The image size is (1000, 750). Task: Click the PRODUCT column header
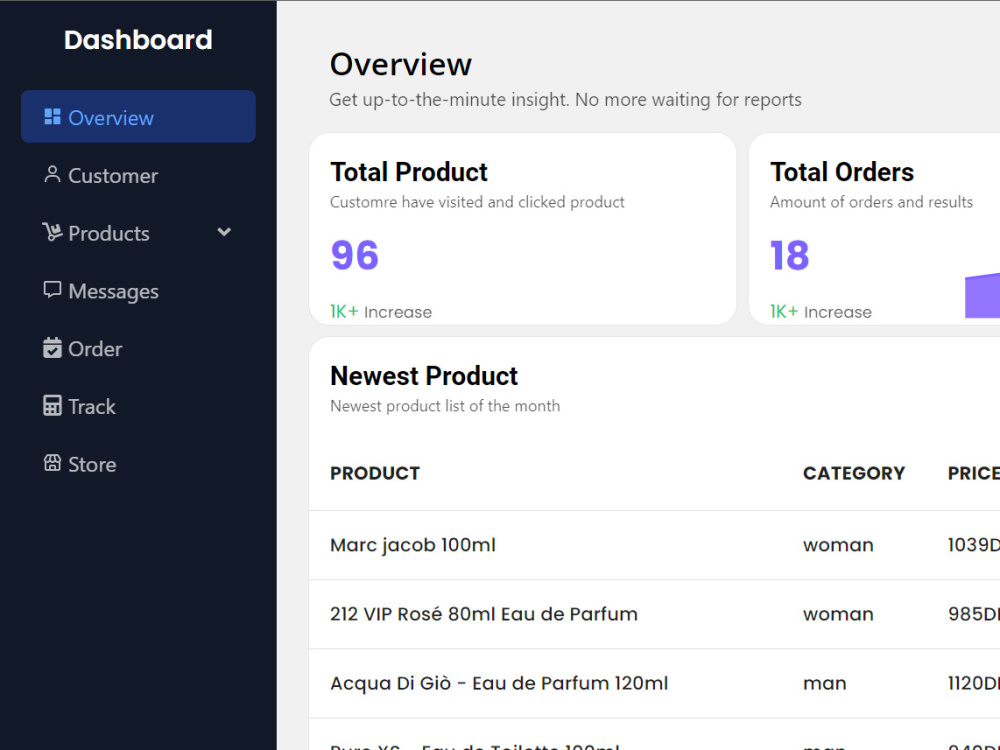(375, 473)
